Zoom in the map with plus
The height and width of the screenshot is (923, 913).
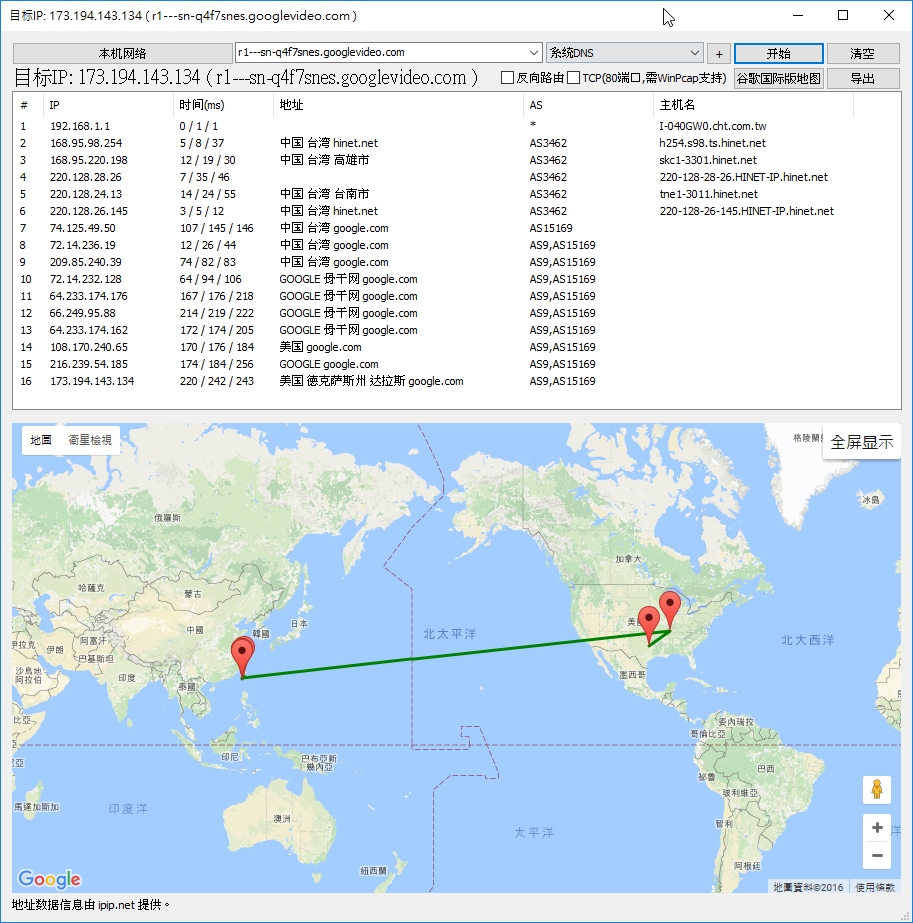877,828
